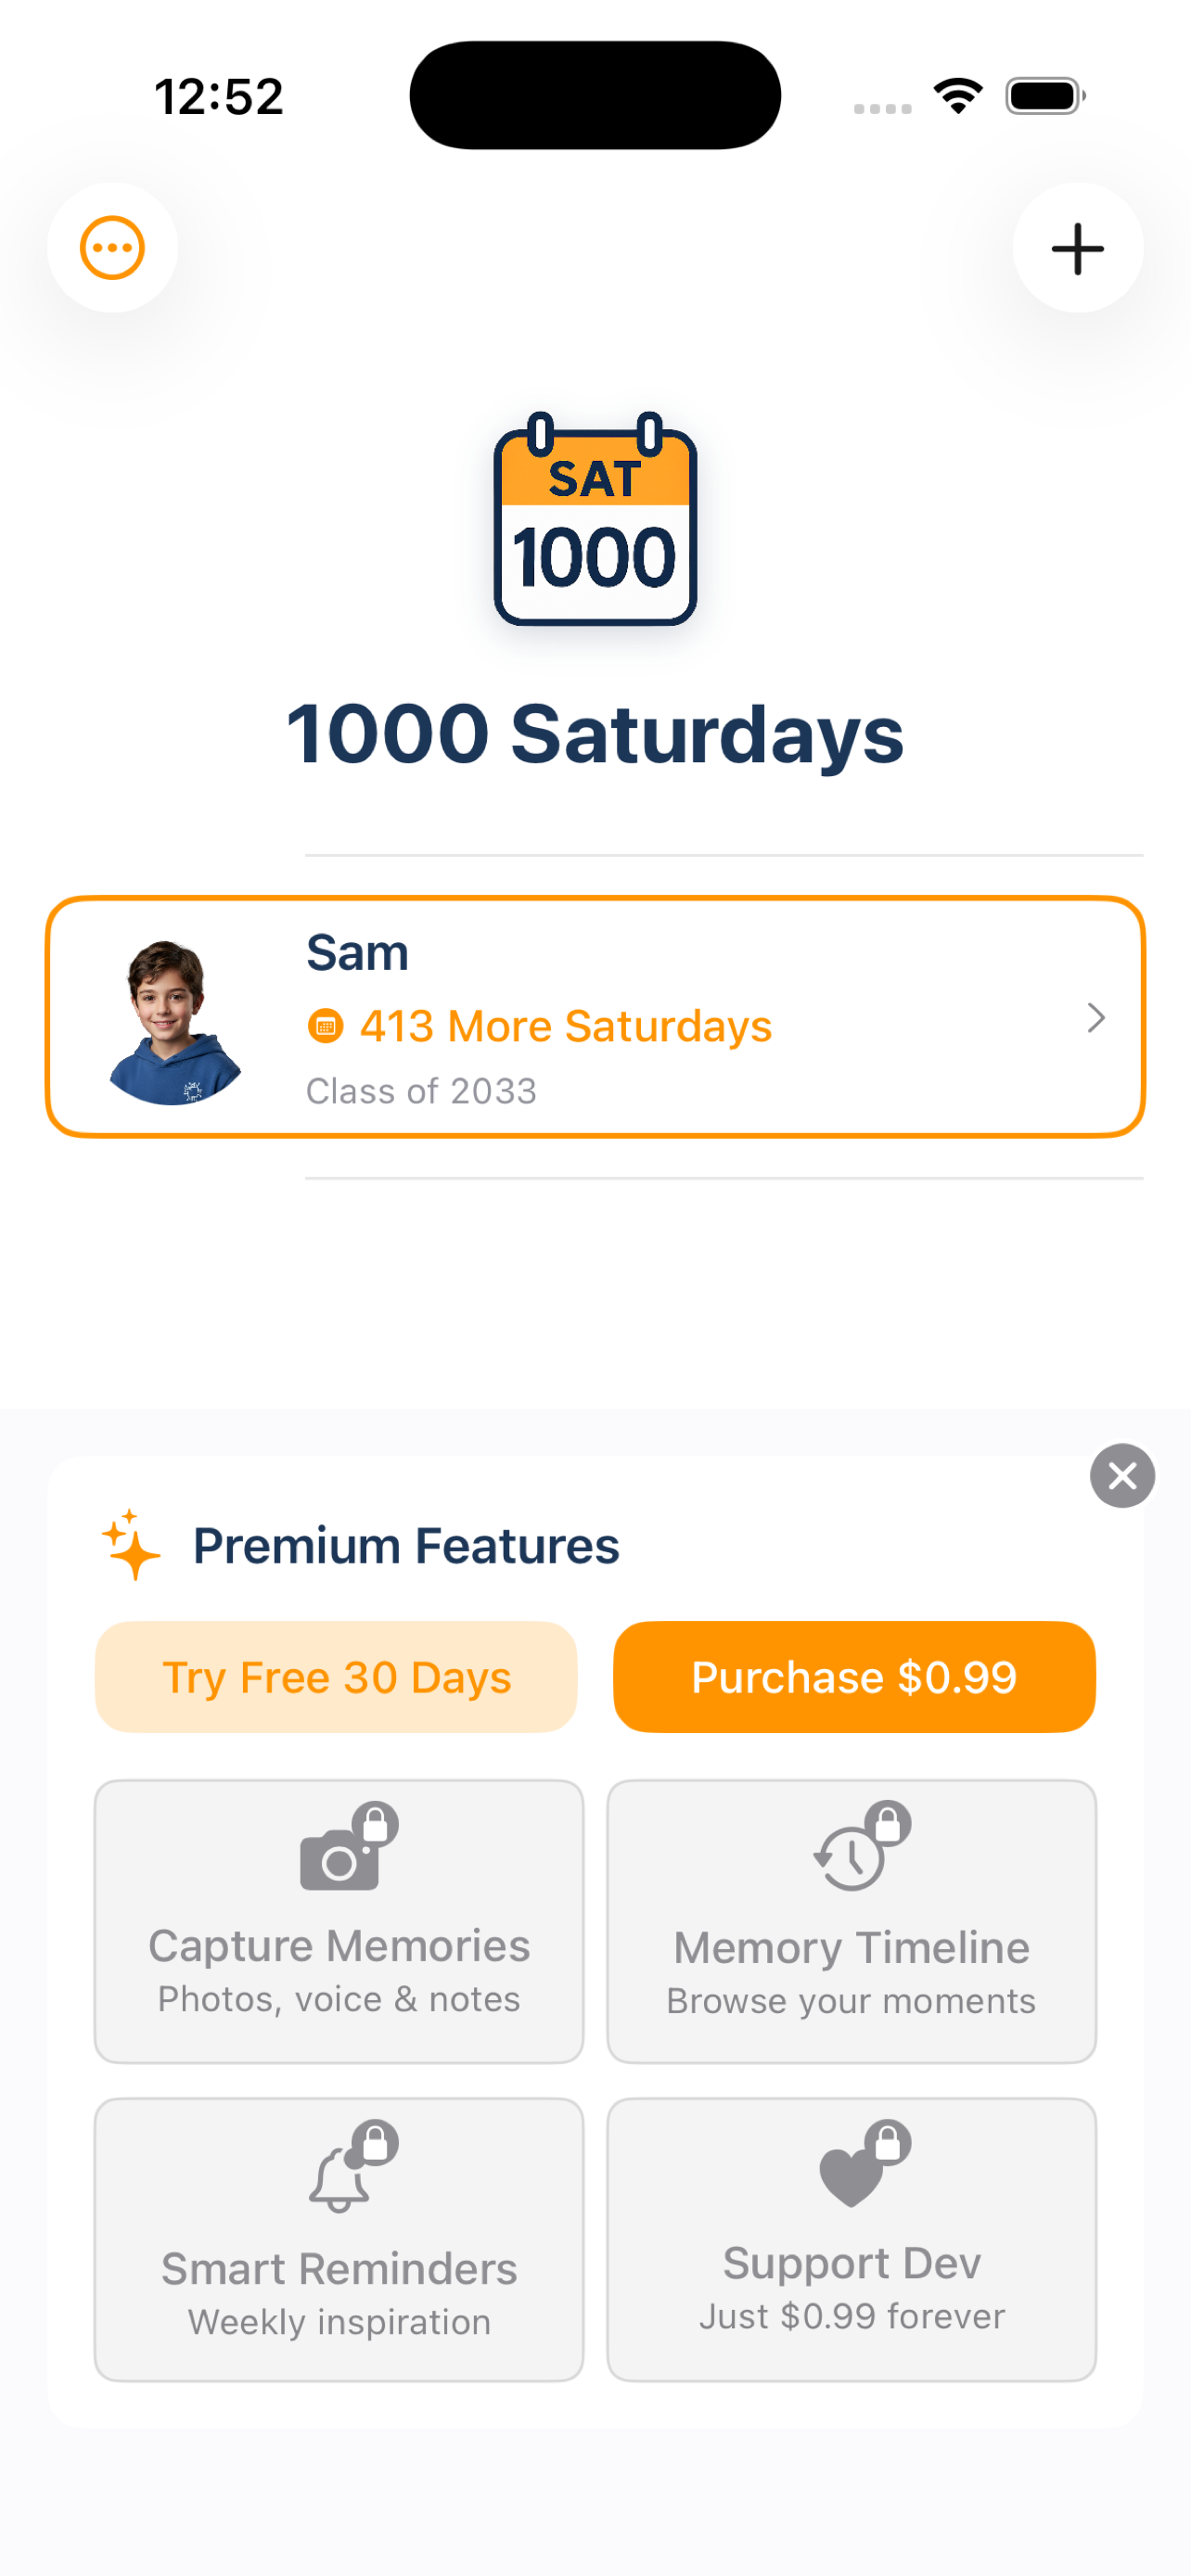This screenshot has width=1191, height=2576.
Task: Tap the 413 More Saturdays countdown text
Action: (x=566, y=1026)
